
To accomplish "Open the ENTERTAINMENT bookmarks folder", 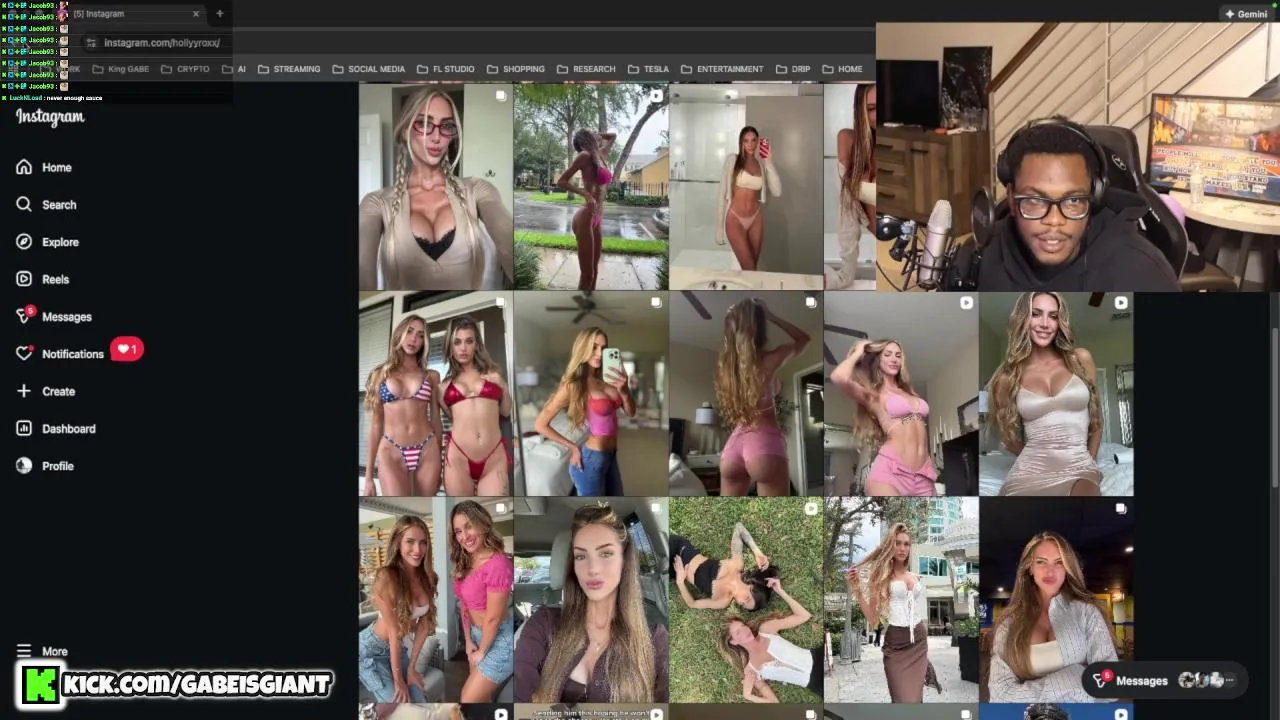I will pos(721,69).
